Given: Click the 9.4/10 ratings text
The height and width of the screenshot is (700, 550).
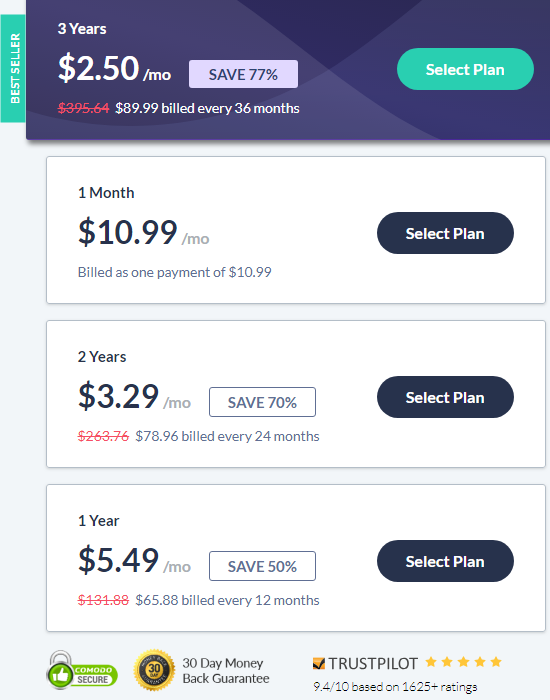Looking at the screenshot, I should [395, 687].
